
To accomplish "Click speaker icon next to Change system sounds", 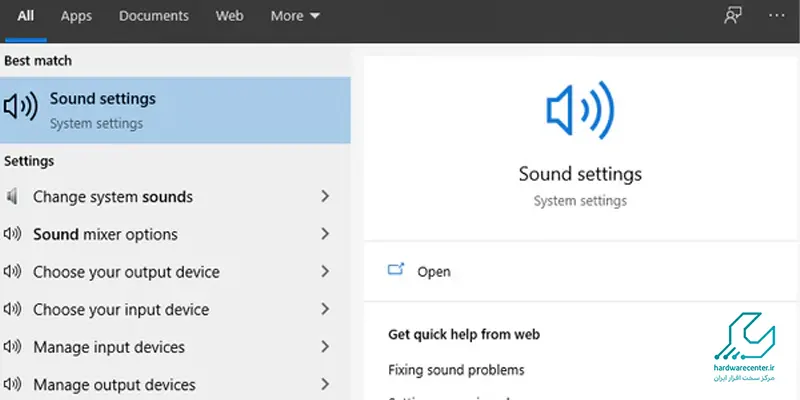I will 12,197.
